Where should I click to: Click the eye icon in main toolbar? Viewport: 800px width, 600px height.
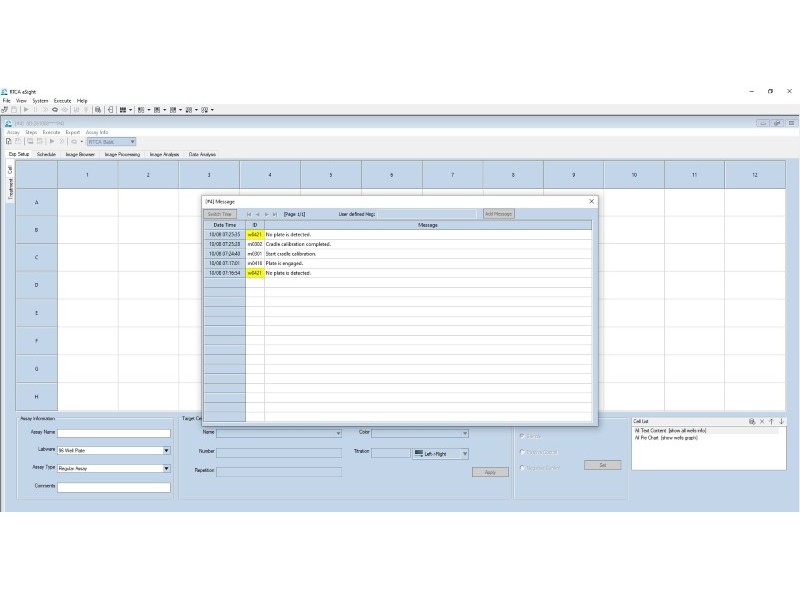[65, 110]
